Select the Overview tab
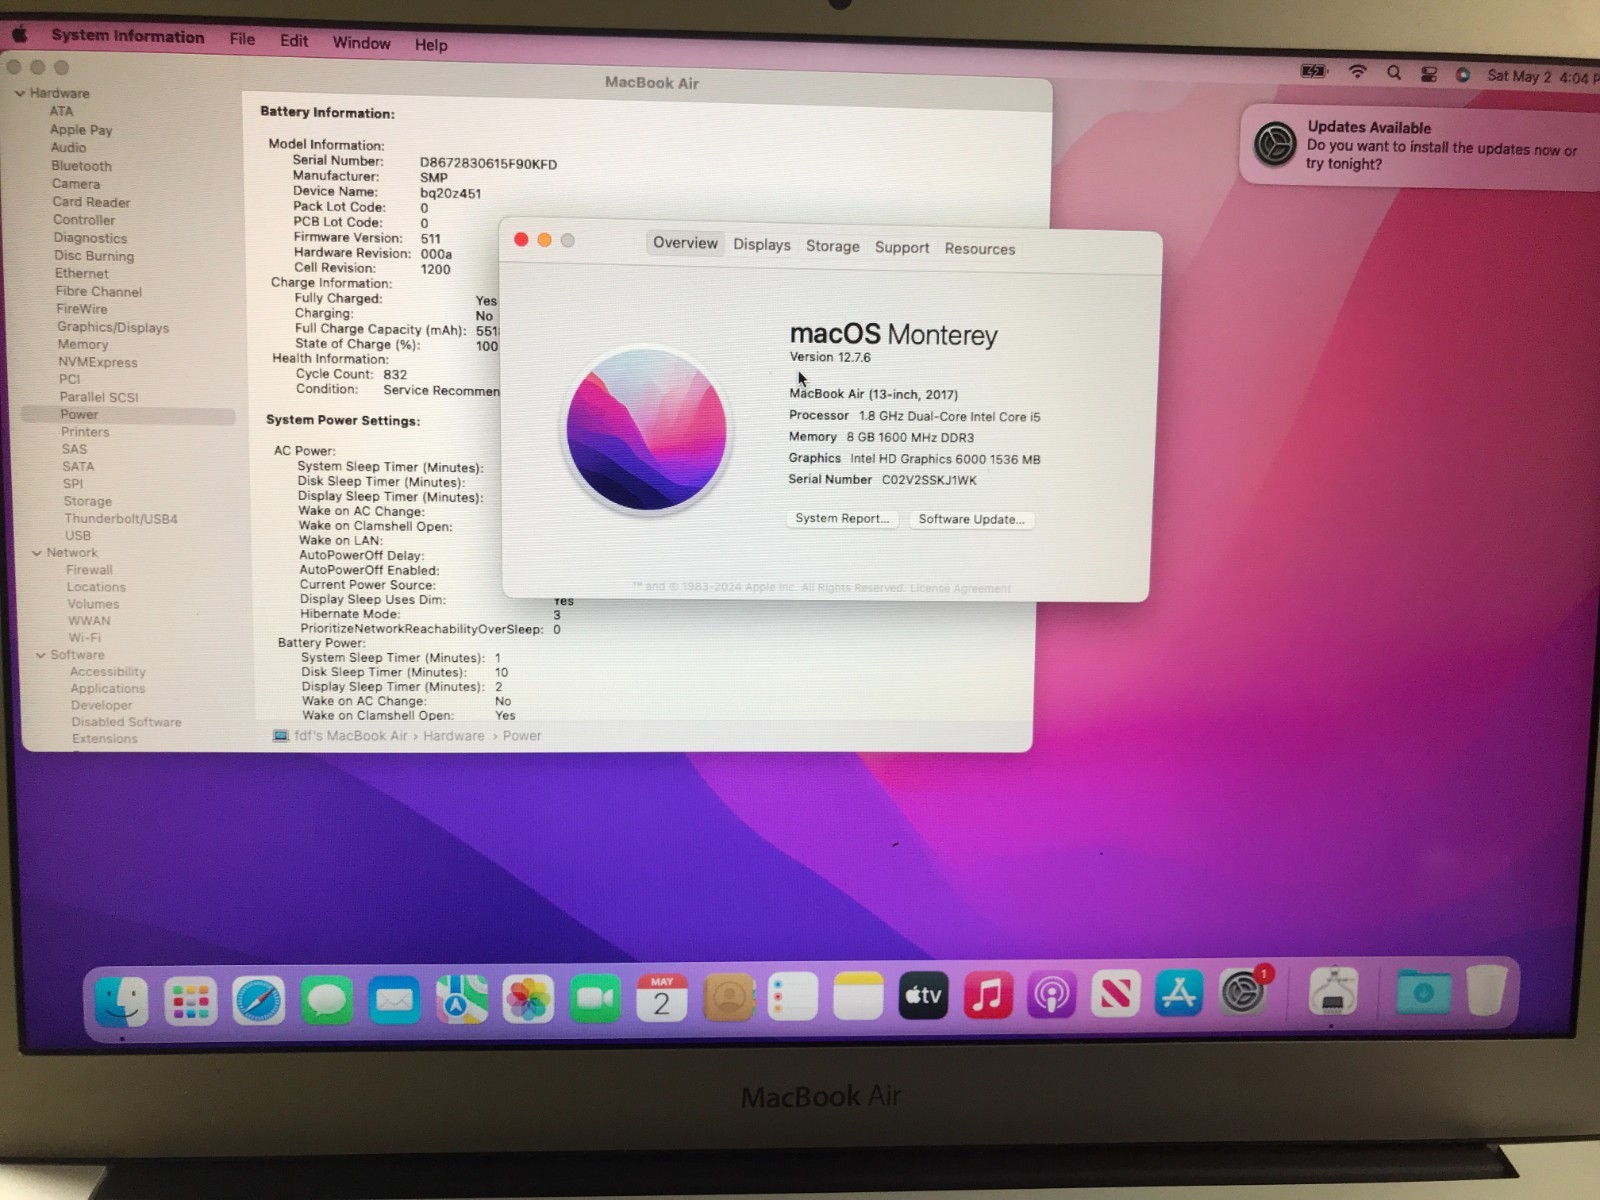Screen dimensions: 1600x1200 (x=685, y=243)
